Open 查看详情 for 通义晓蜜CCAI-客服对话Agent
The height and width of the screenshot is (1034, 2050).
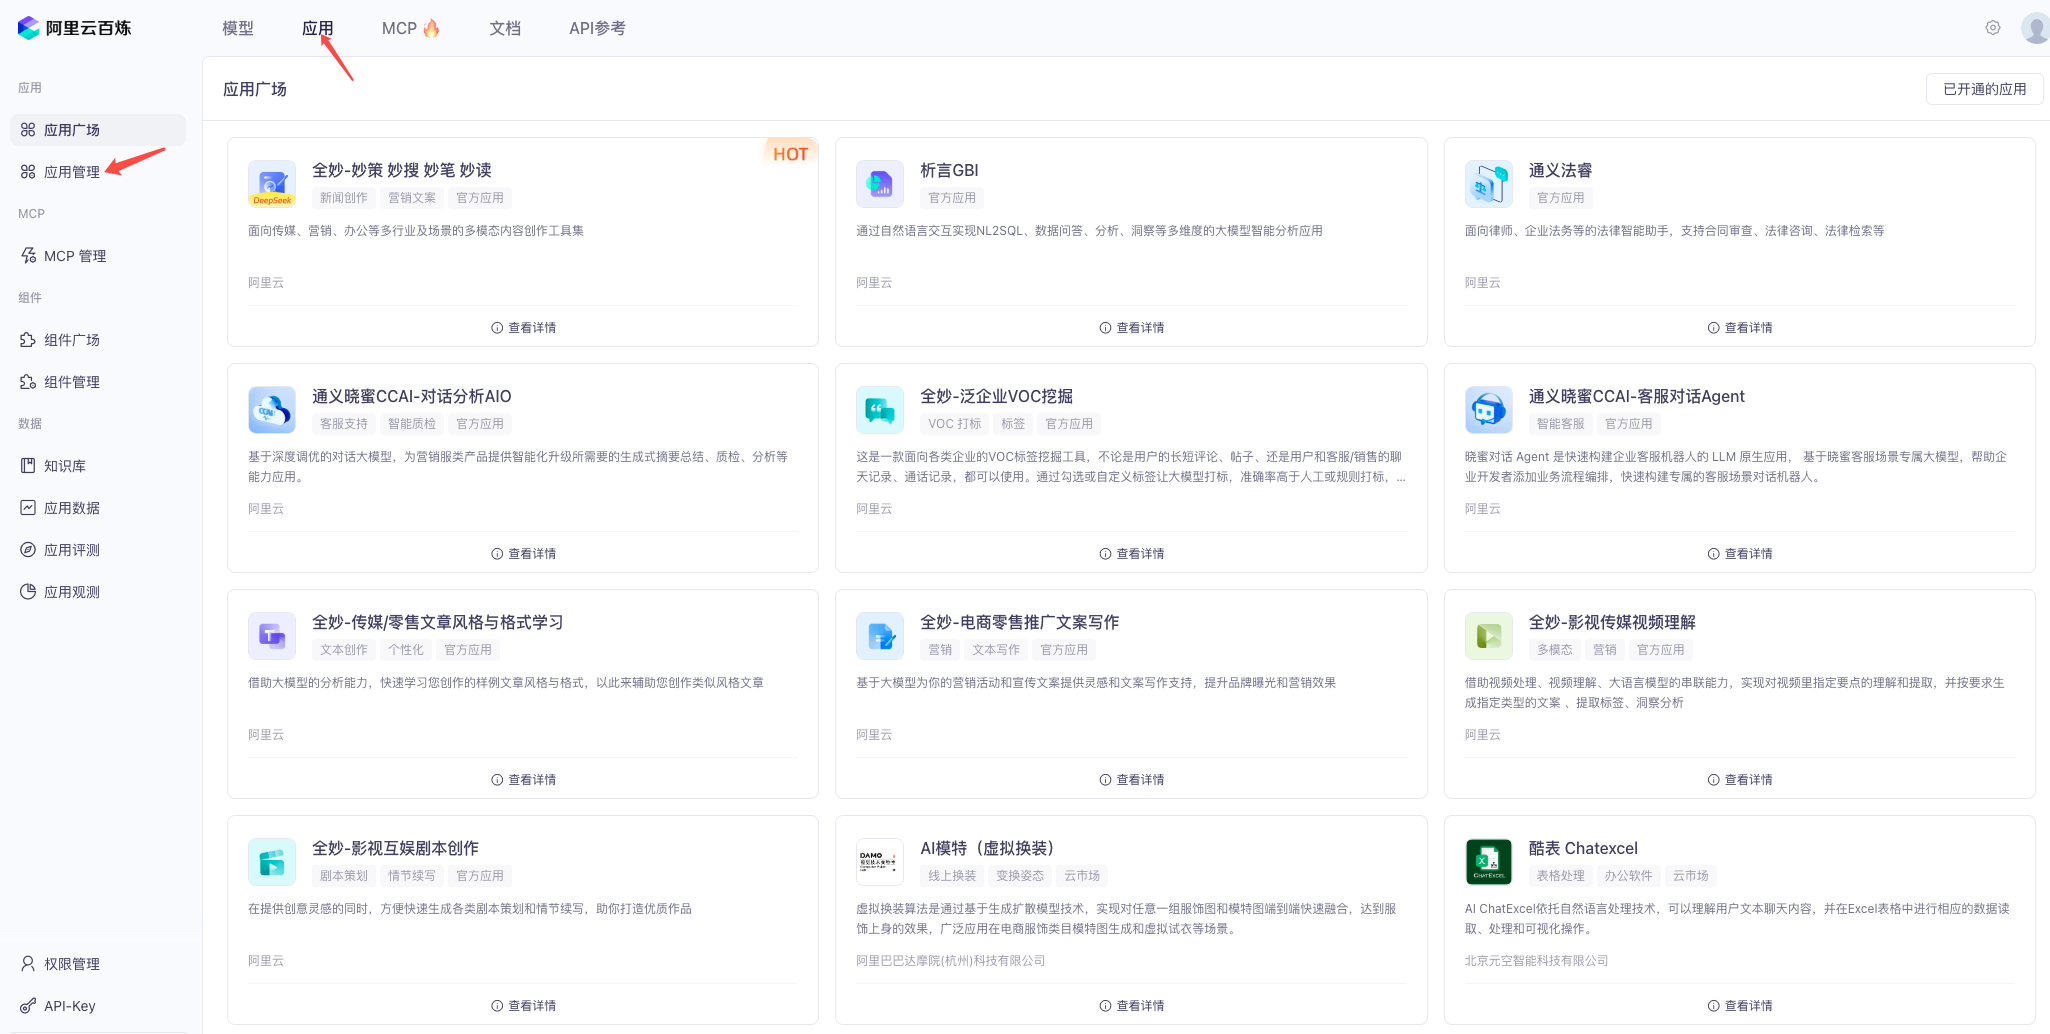(1740, 554)
